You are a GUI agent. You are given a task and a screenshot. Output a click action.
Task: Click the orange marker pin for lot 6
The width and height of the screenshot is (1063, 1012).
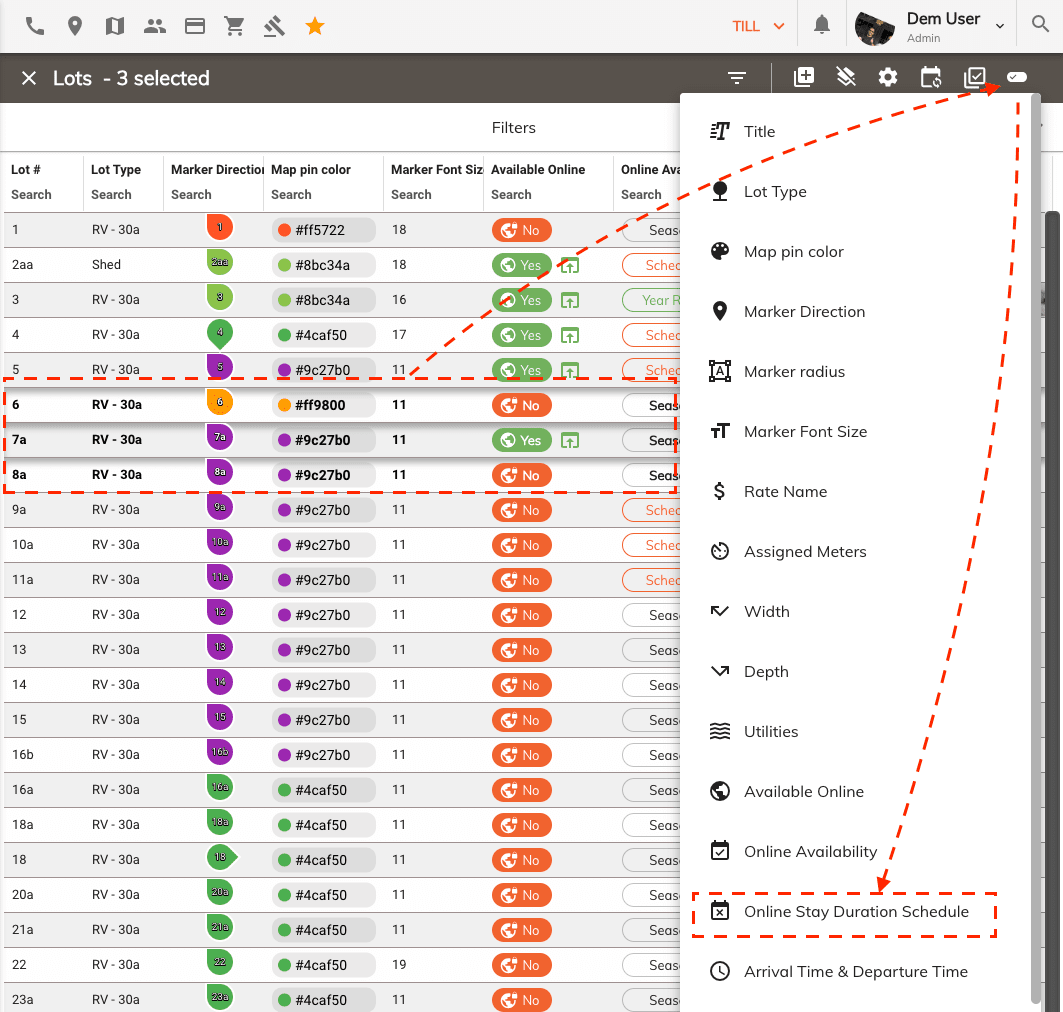click(x=220, y=402)
